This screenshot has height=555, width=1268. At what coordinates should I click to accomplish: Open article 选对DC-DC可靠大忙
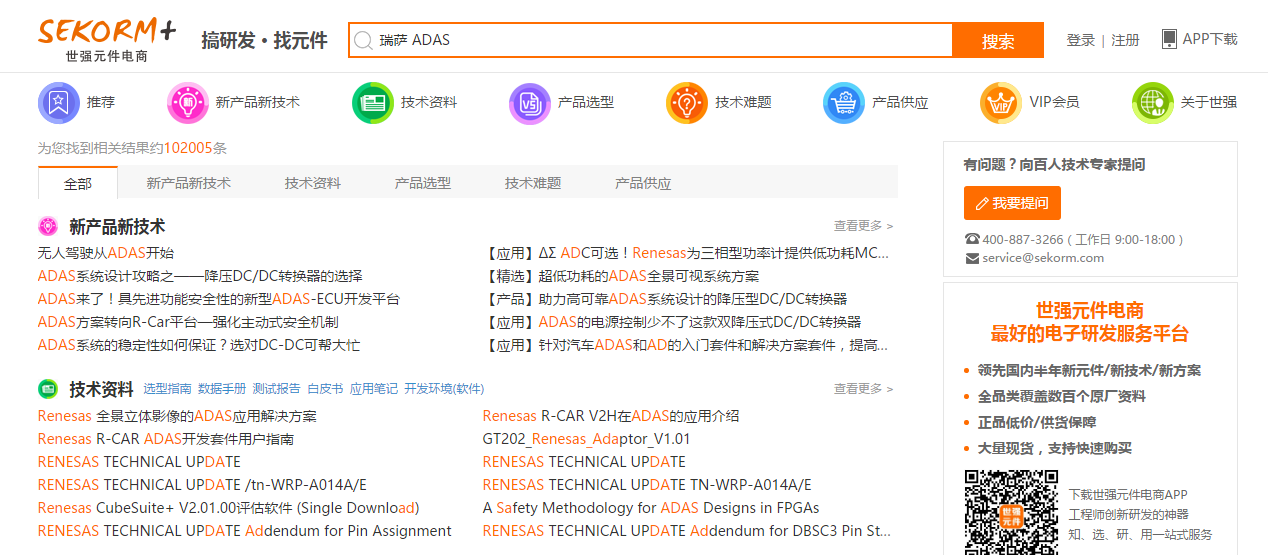coord(199,345)
